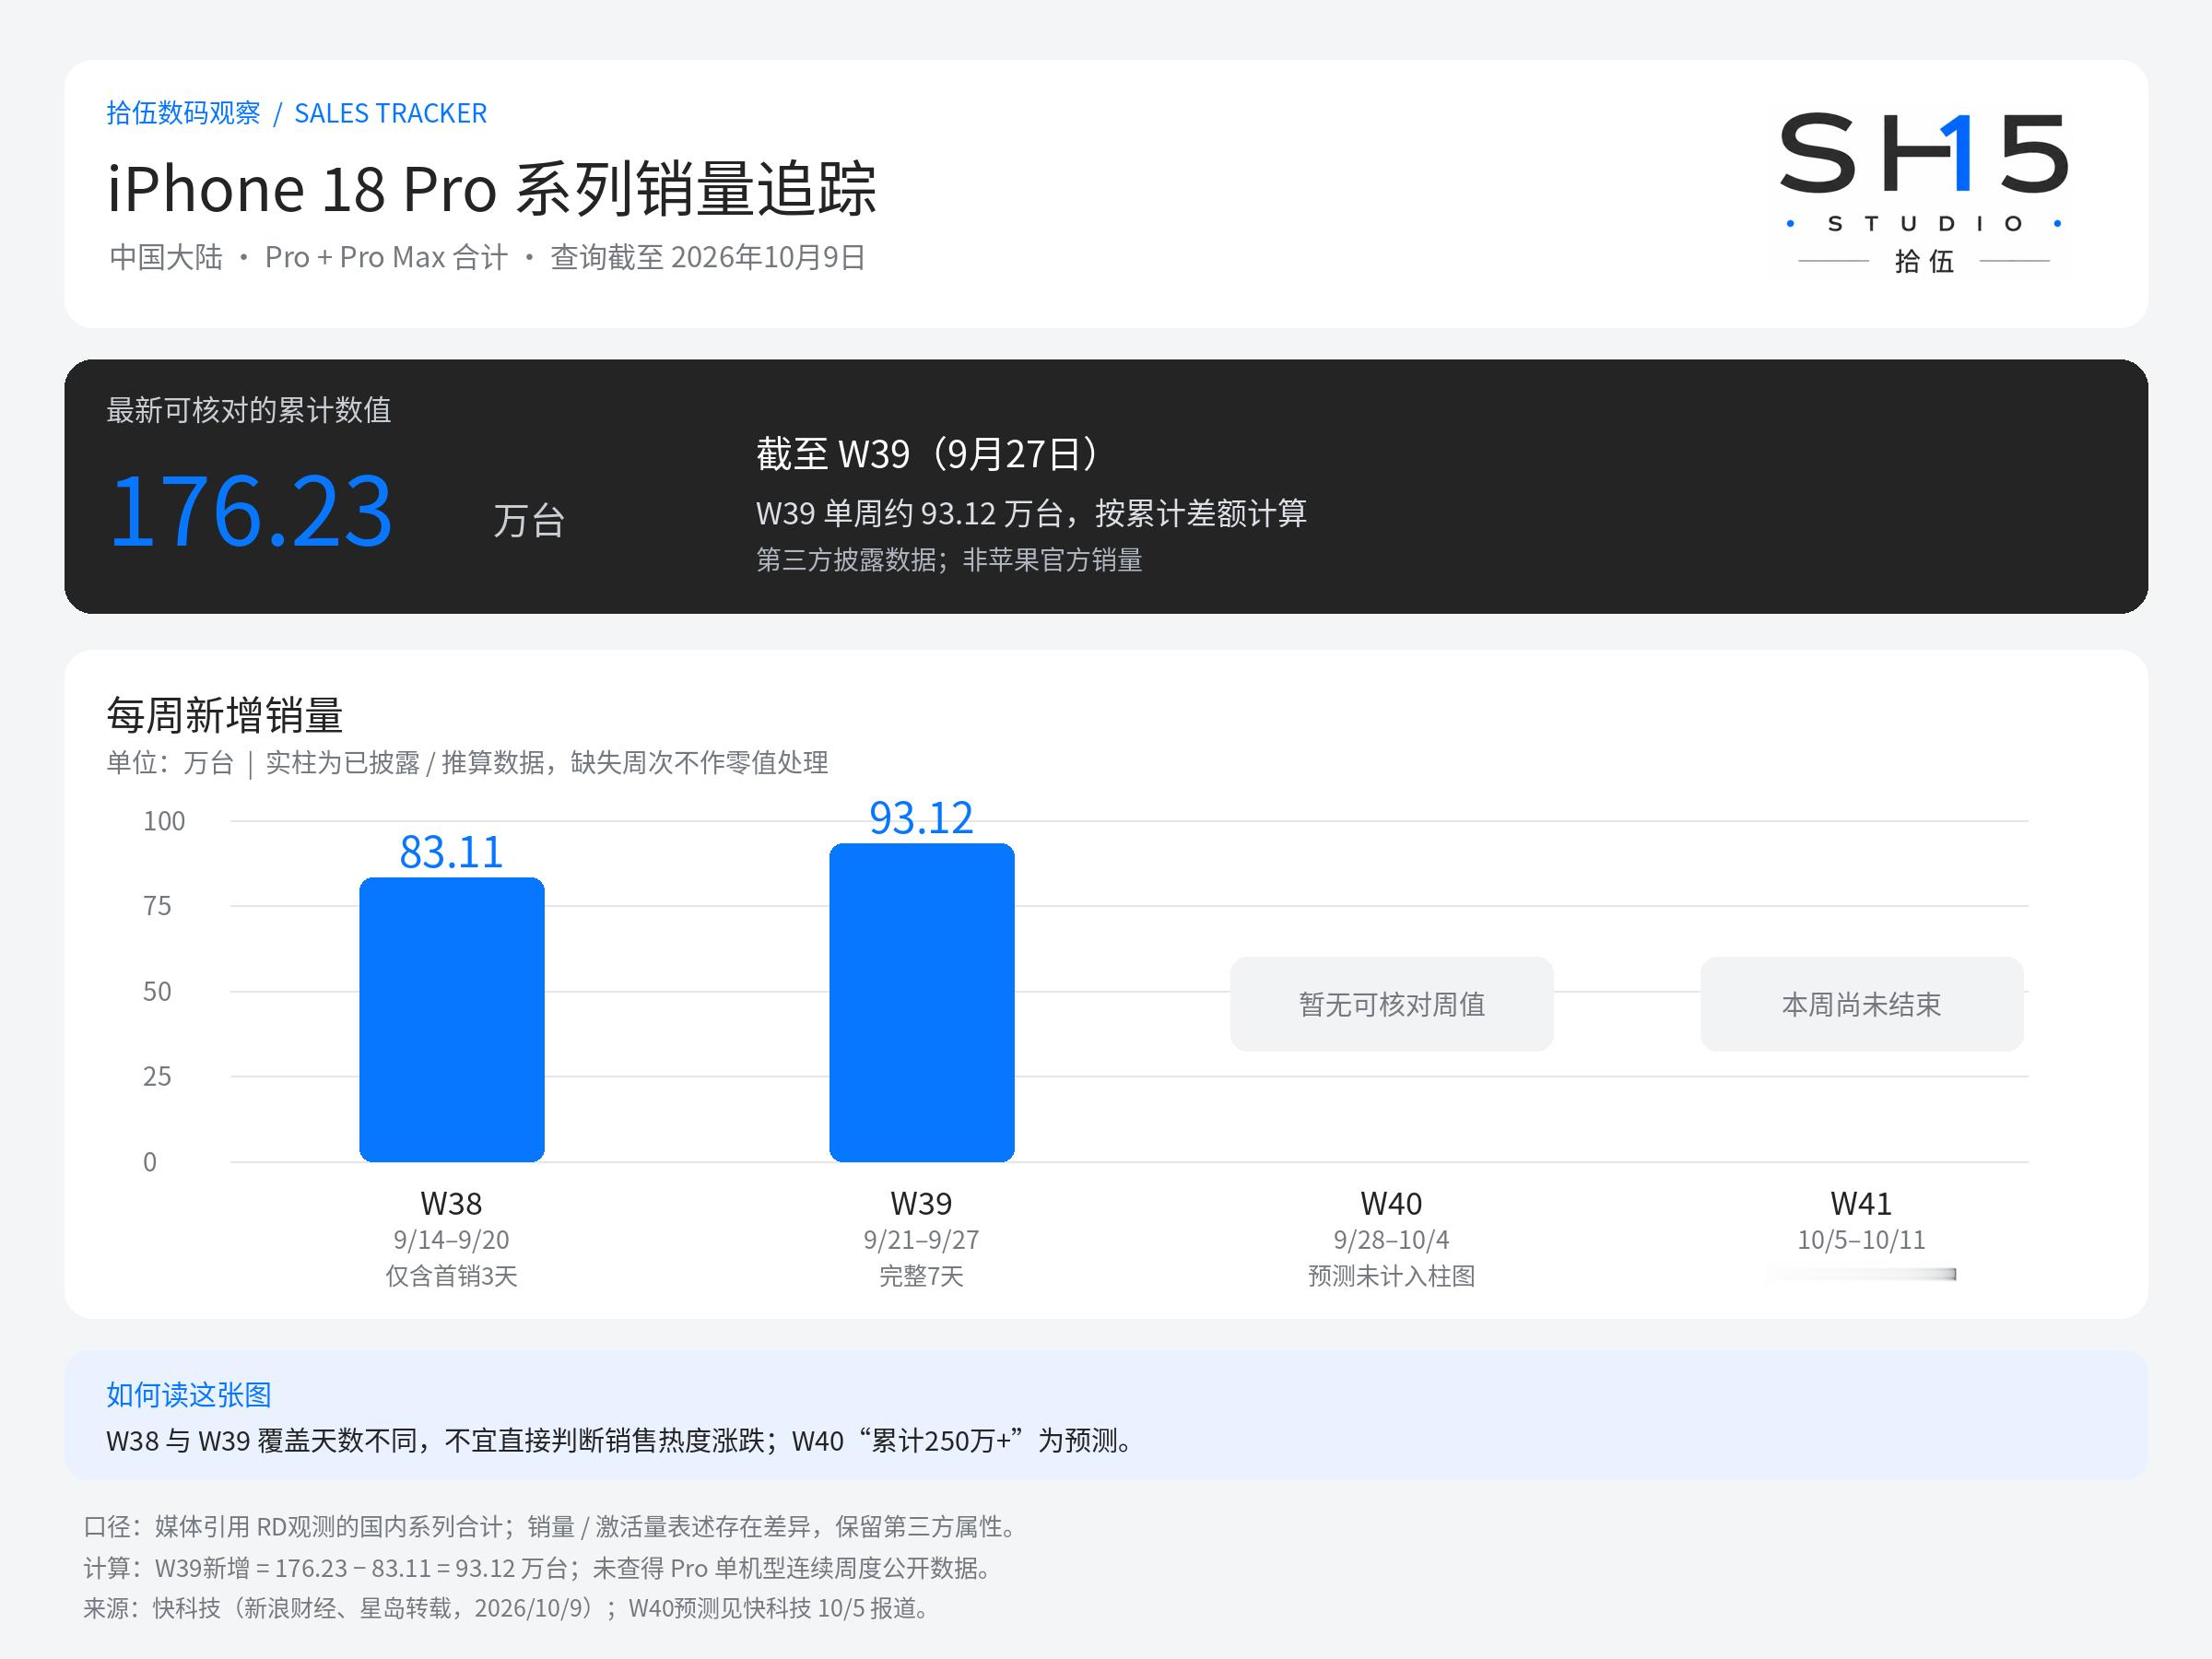The height and width of the screenshot is (1659, 2212).
Task: Click the '最新可核对的累计数值' label
Action: [x=249, y=410]
